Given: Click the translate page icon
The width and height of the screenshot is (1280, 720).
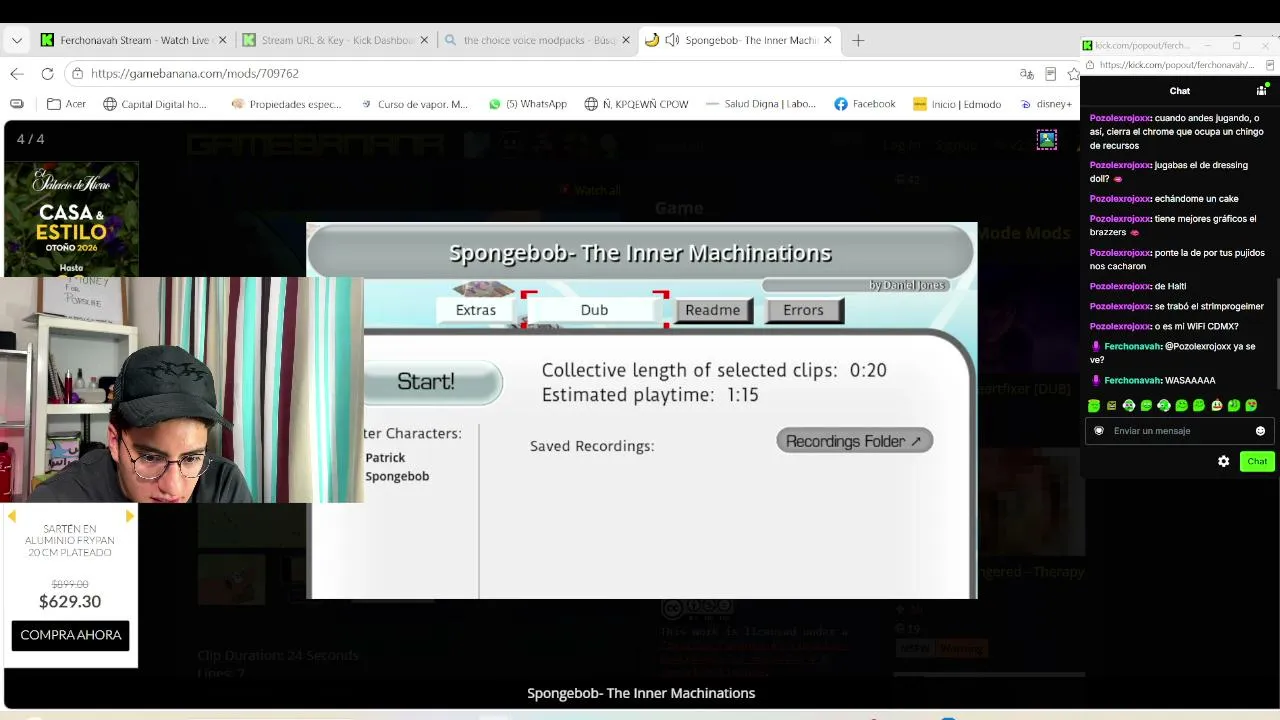Looking at the screenshot, I should pos(1026,73).
